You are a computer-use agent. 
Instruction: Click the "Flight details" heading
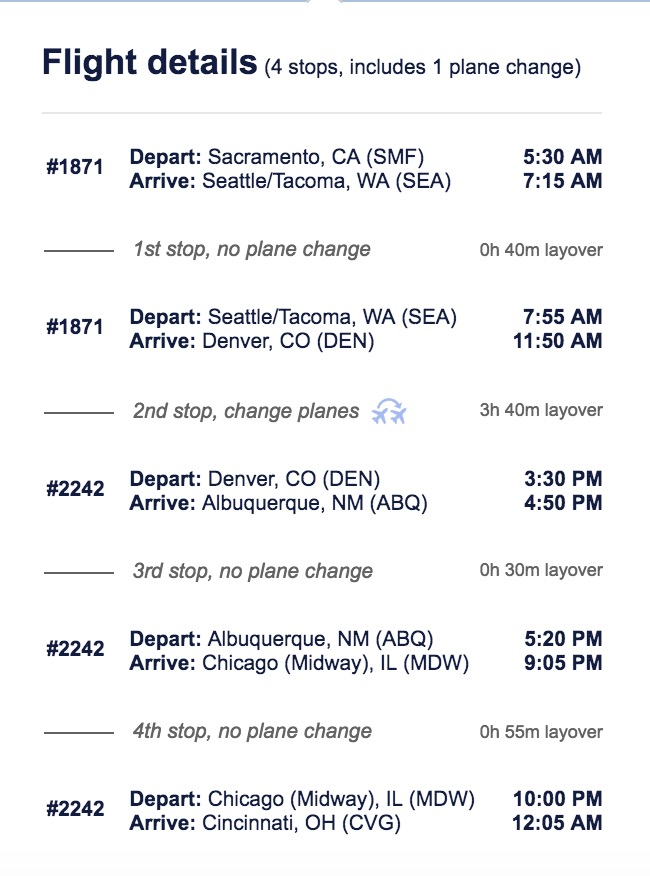149,63
